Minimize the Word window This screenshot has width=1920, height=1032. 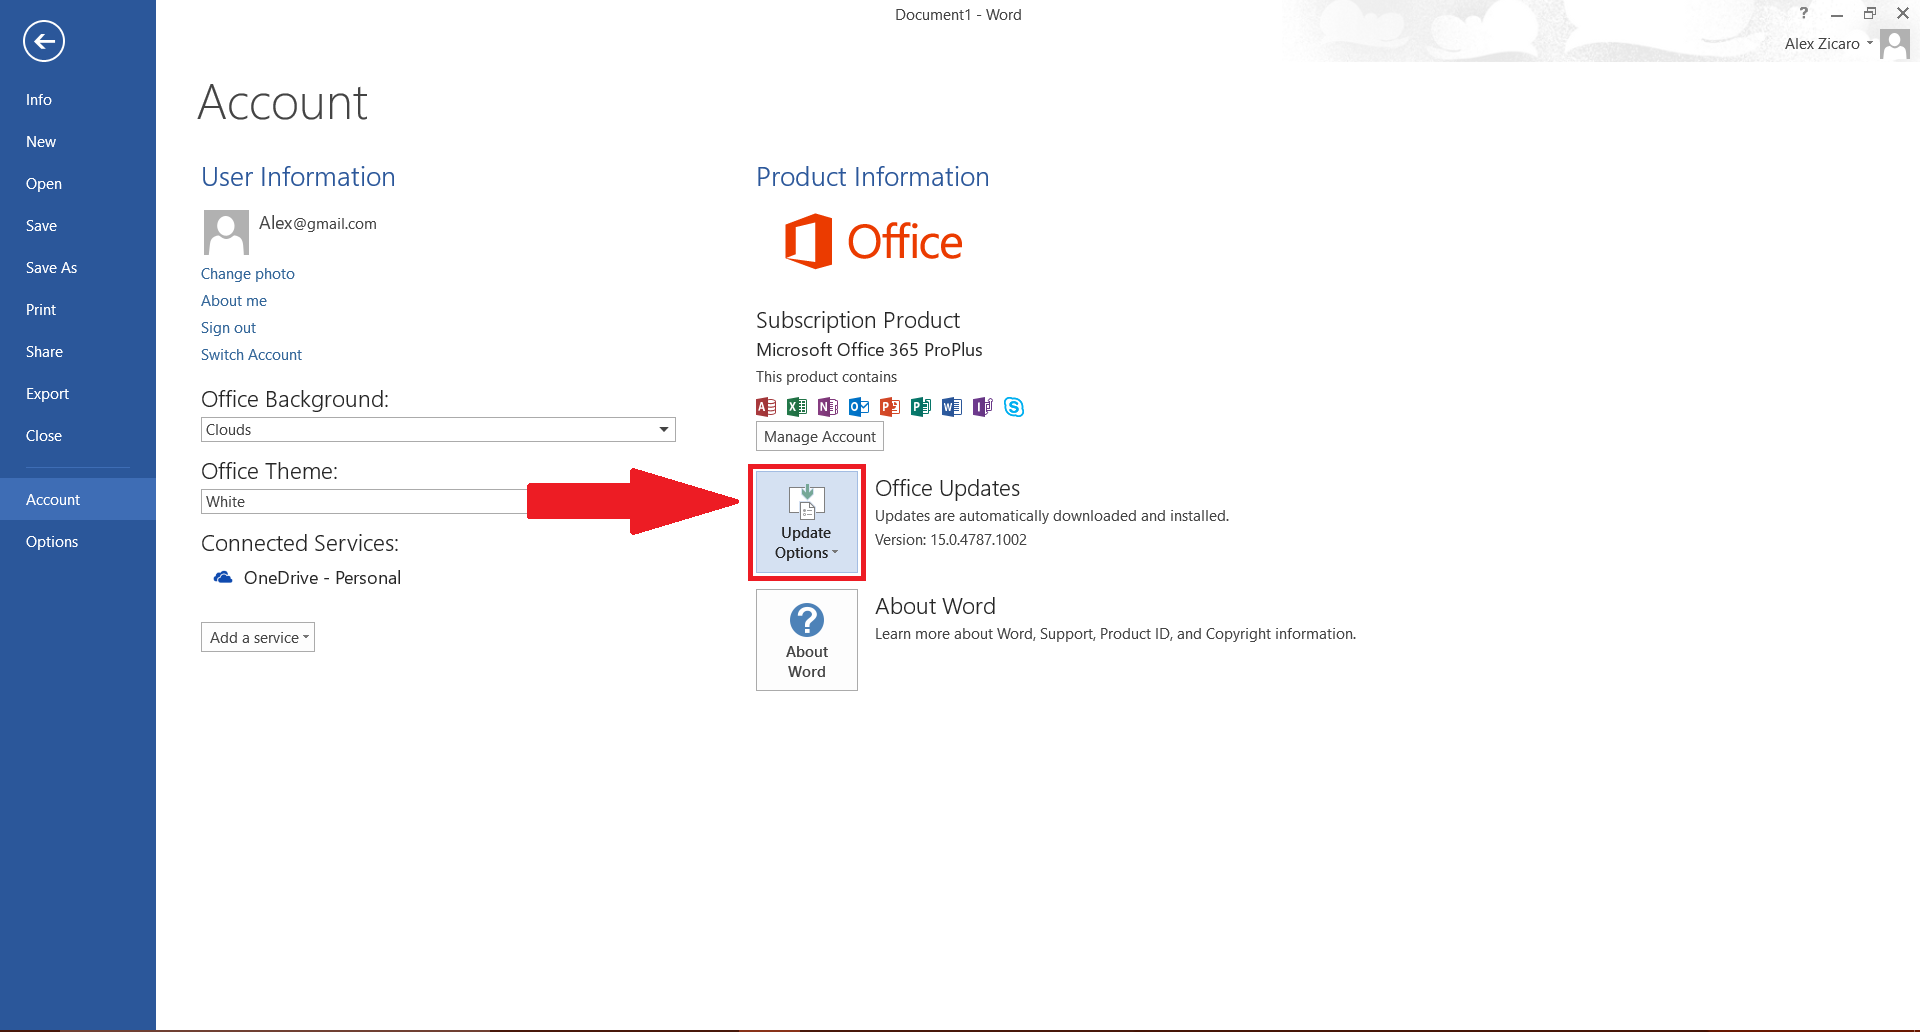pyautogui.click(x=1837, y=14)
